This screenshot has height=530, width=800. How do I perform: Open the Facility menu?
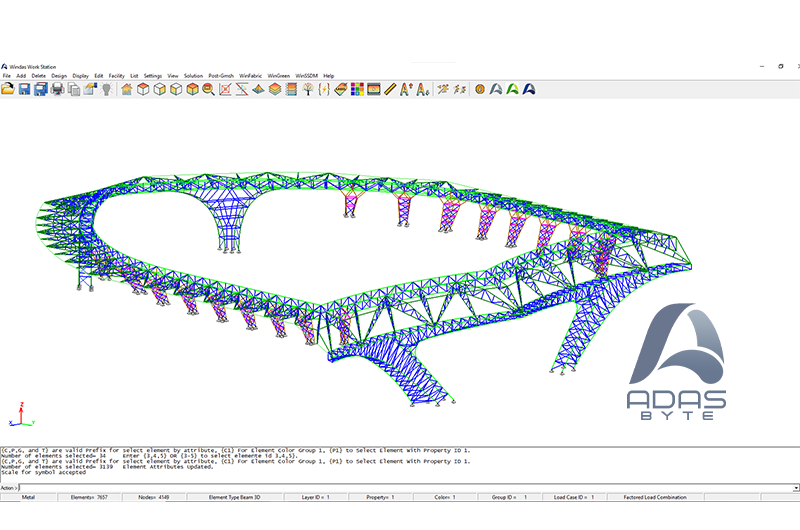(116, 75)
